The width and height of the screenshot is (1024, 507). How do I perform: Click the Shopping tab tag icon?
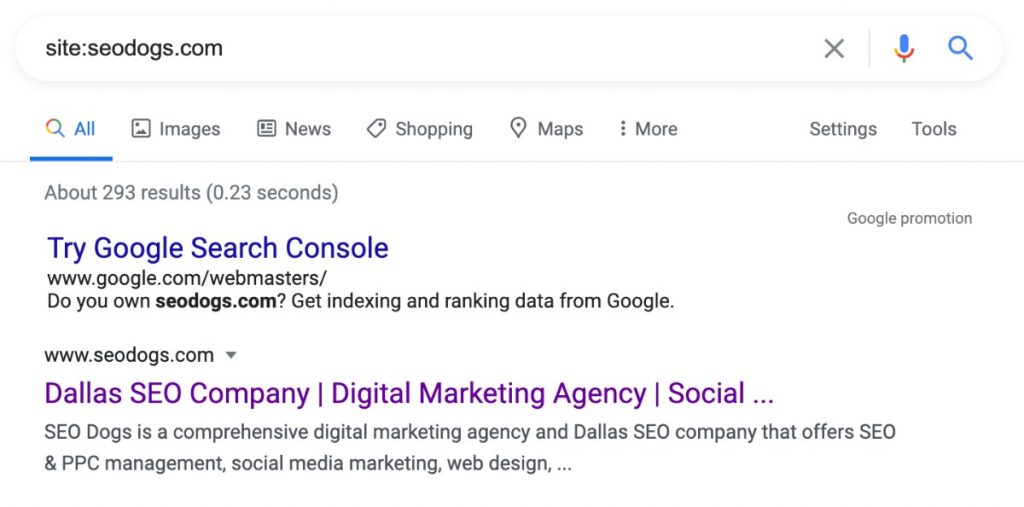click(376, 129)
